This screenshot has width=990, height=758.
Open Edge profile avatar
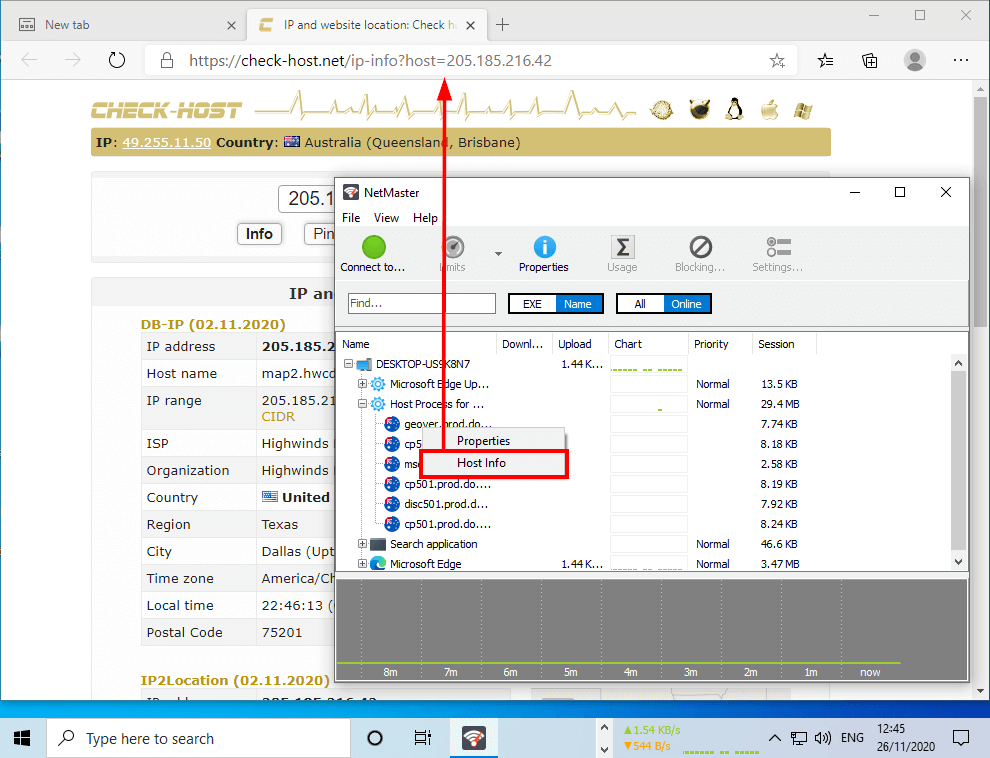915,61
